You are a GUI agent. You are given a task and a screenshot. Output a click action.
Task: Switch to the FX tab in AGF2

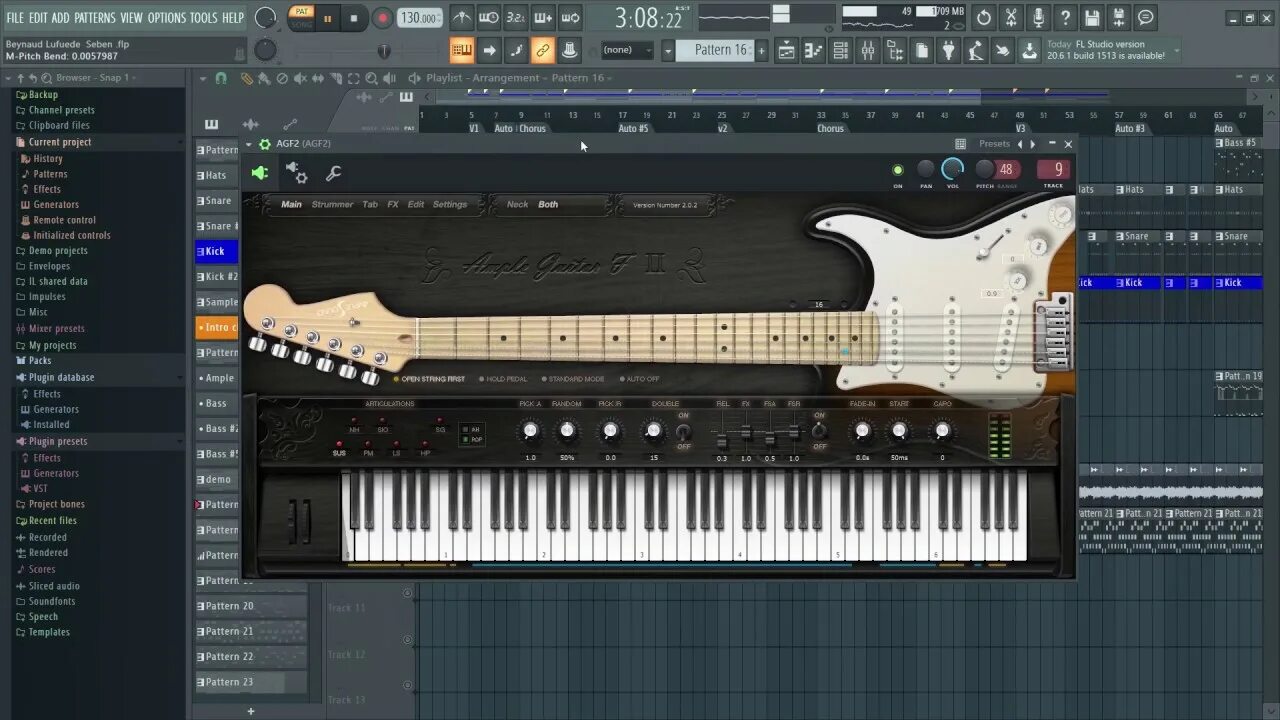[393, 204]
